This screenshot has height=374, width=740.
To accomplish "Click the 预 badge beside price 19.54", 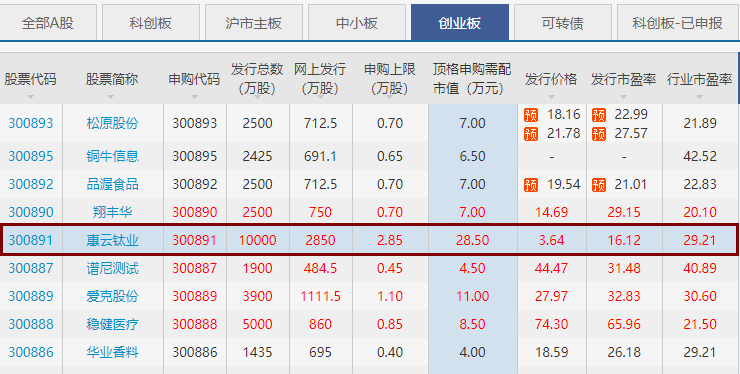I will [531, 185].
